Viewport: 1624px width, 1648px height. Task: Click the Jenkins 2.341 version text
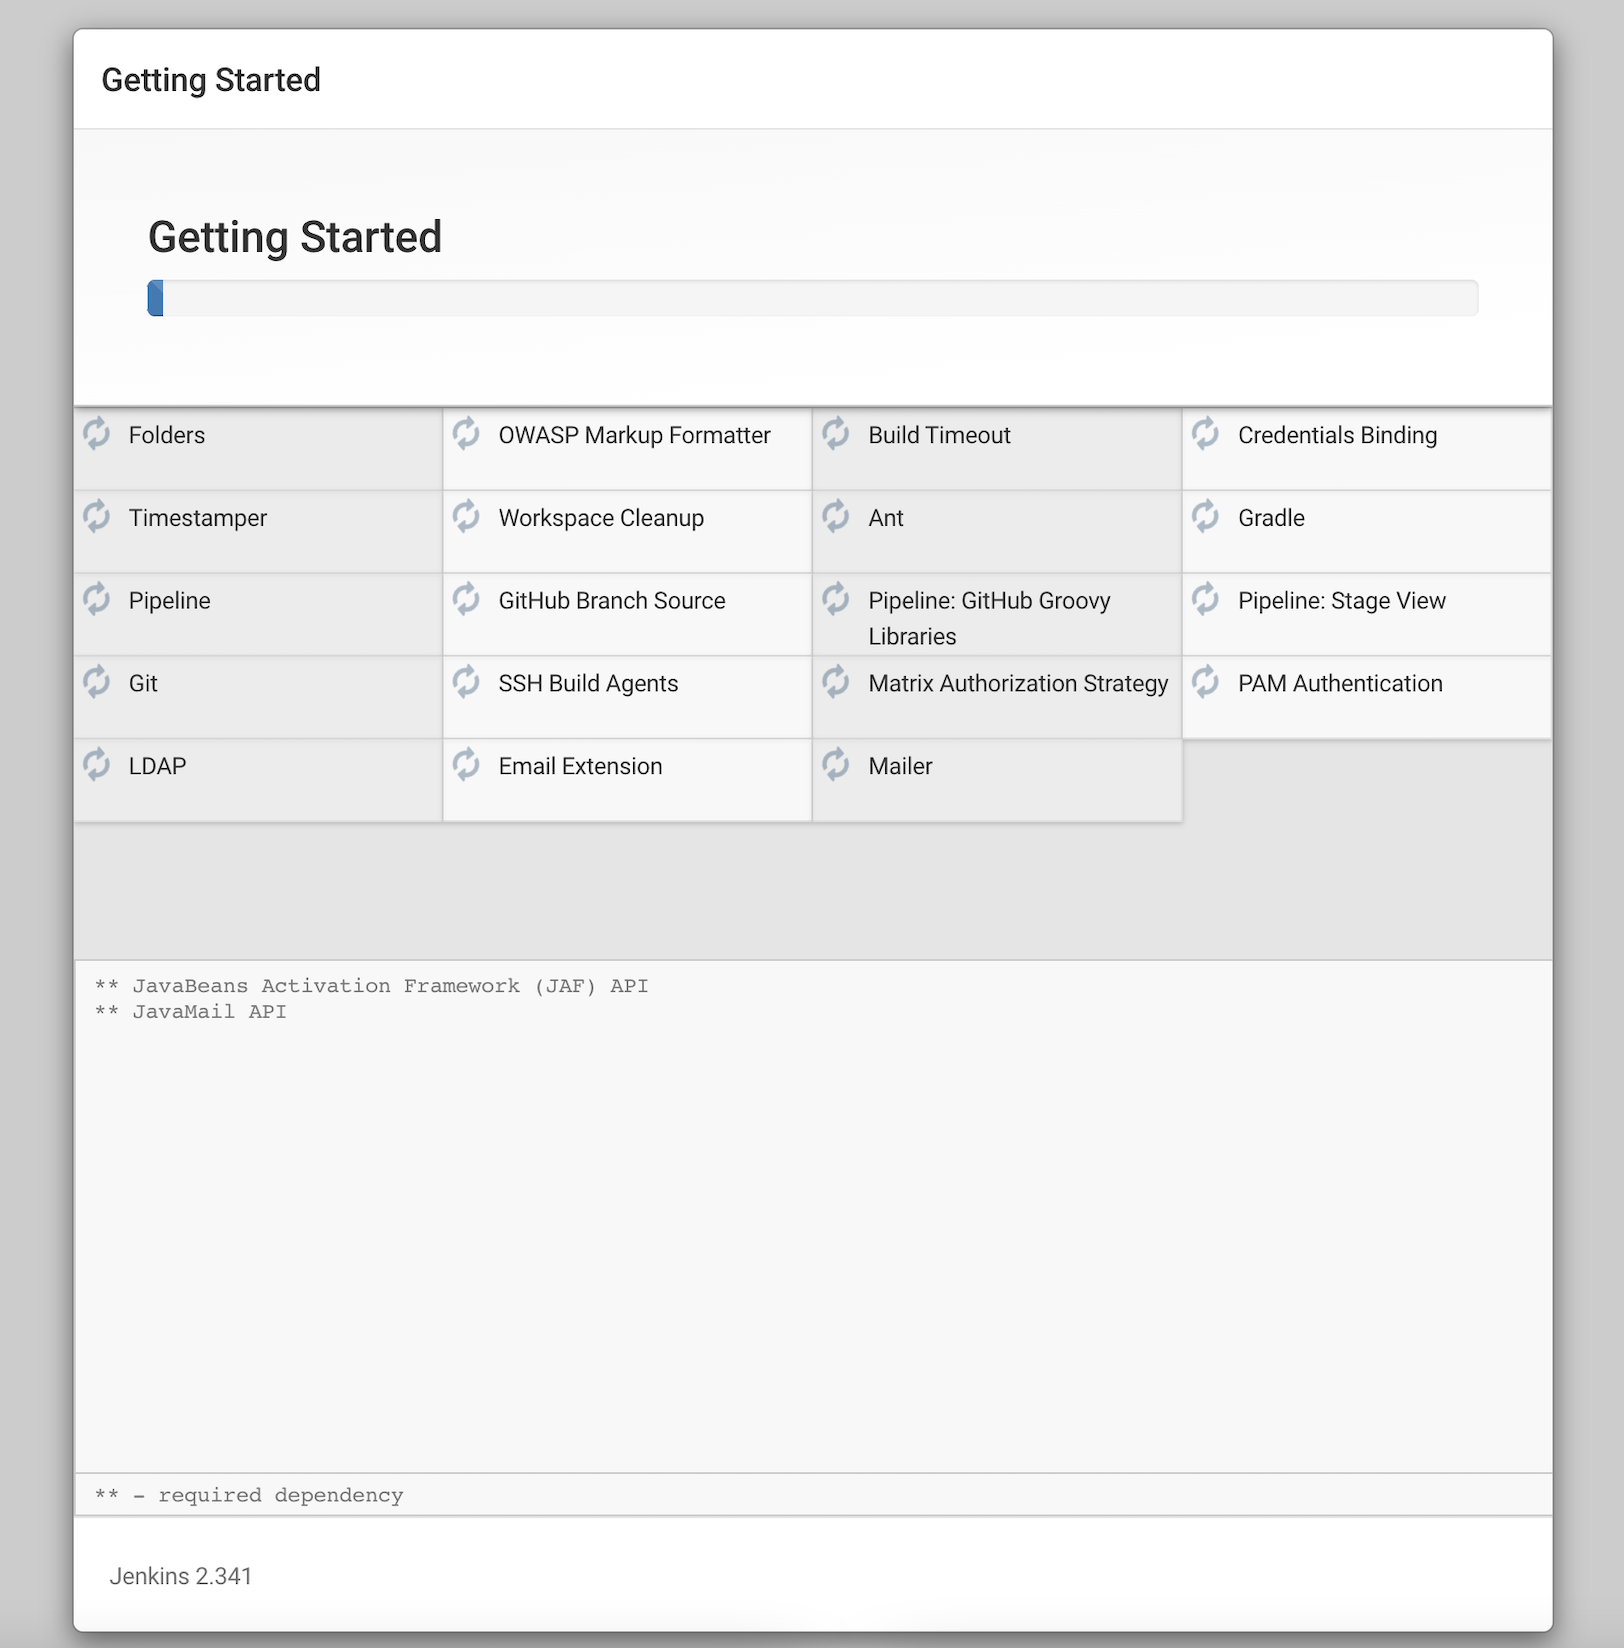coord(181,1577)
